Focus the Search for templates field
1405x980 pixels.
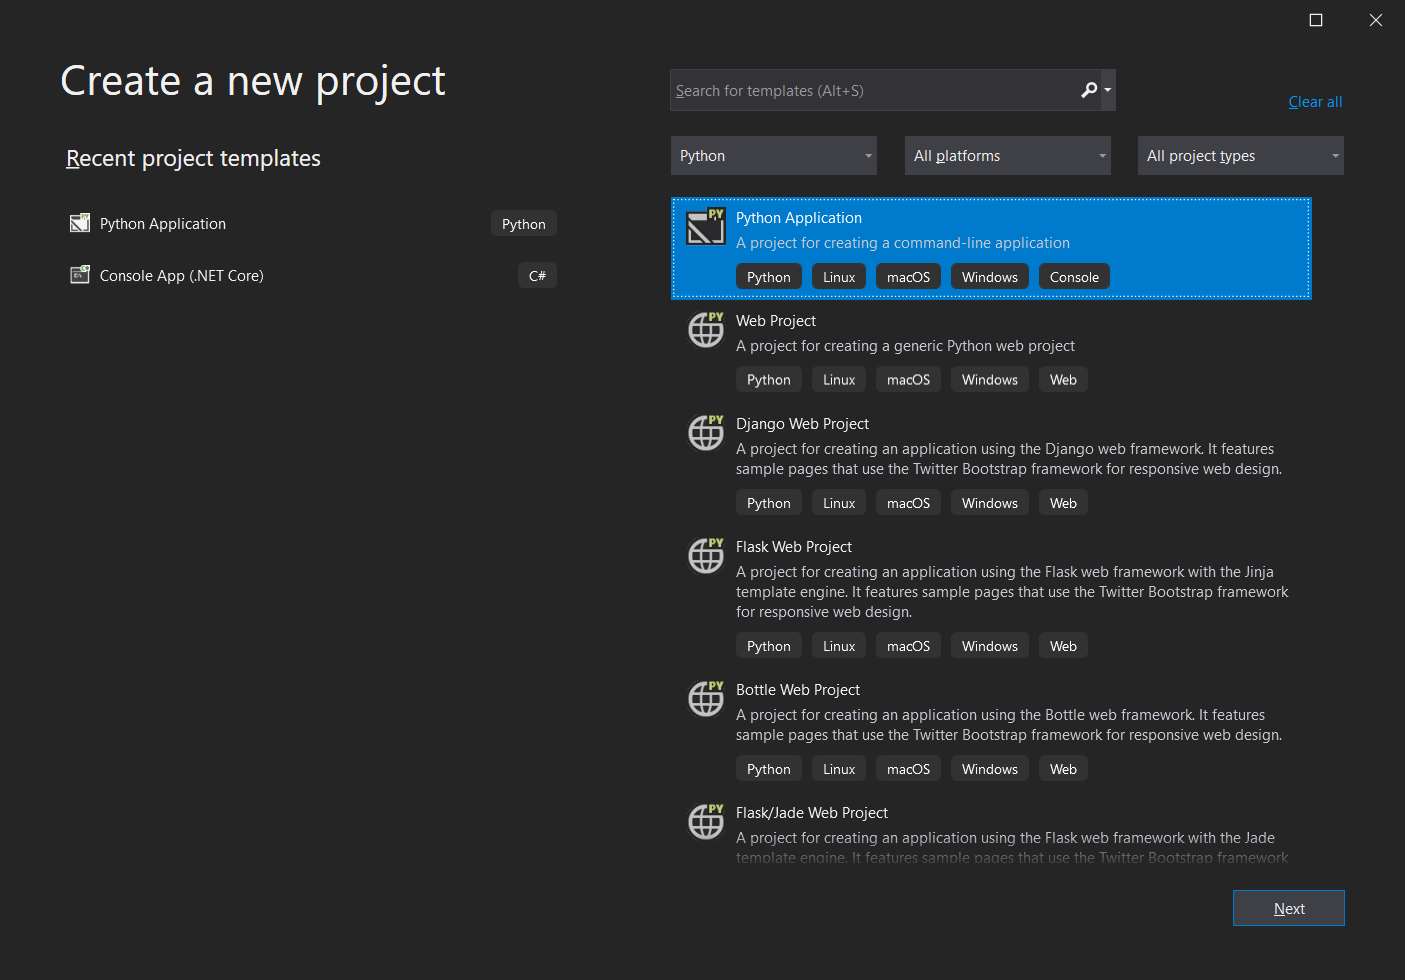pyautogui.click(x=870, y=91)
